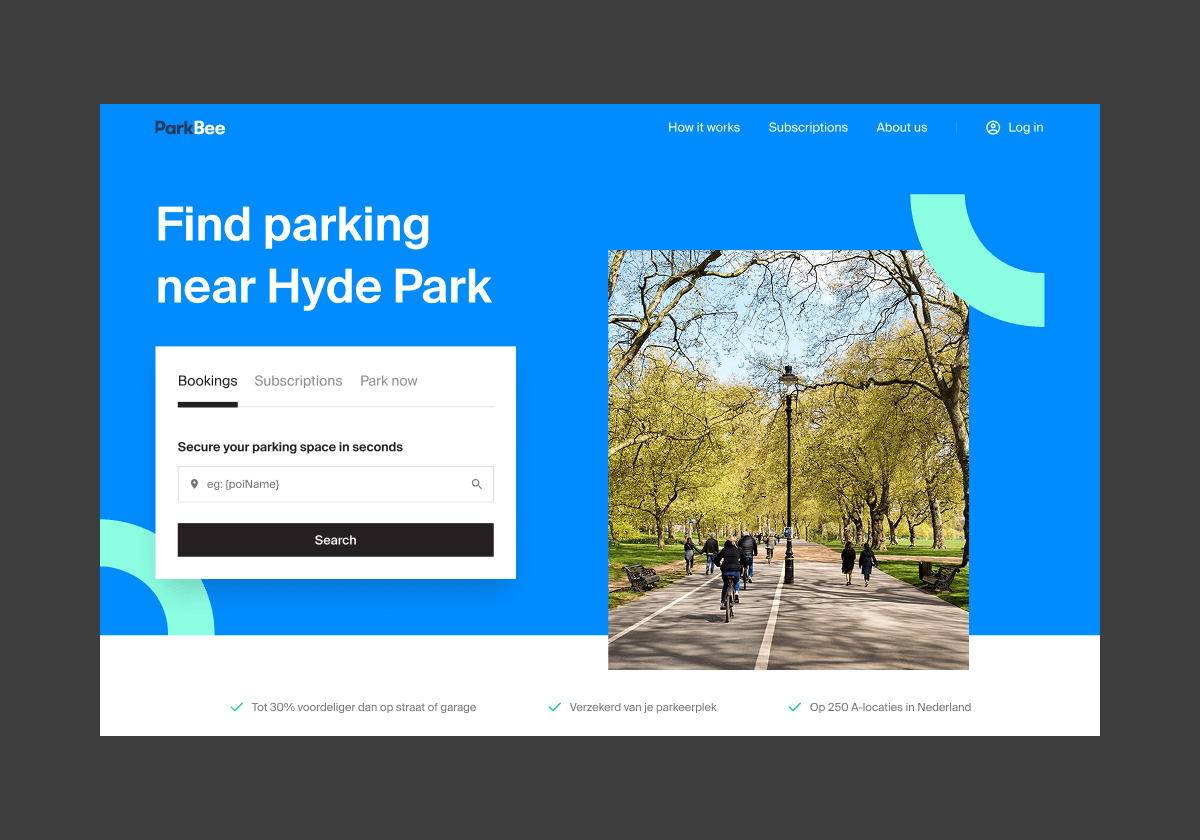
Task: Select the Bookings tab
Action: coord(208,381)
